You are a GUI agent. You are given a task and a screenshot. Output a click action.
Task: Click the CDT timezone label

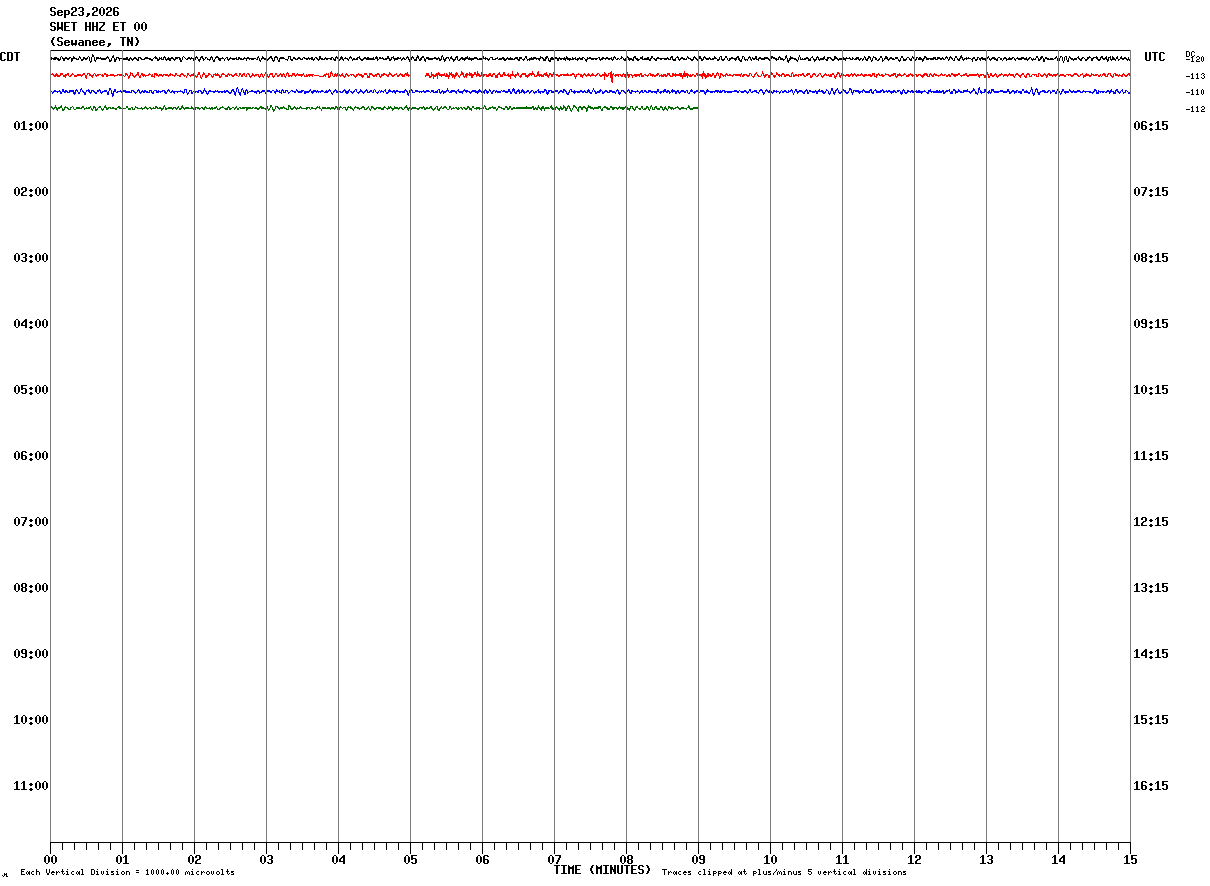tap(10, 57)
